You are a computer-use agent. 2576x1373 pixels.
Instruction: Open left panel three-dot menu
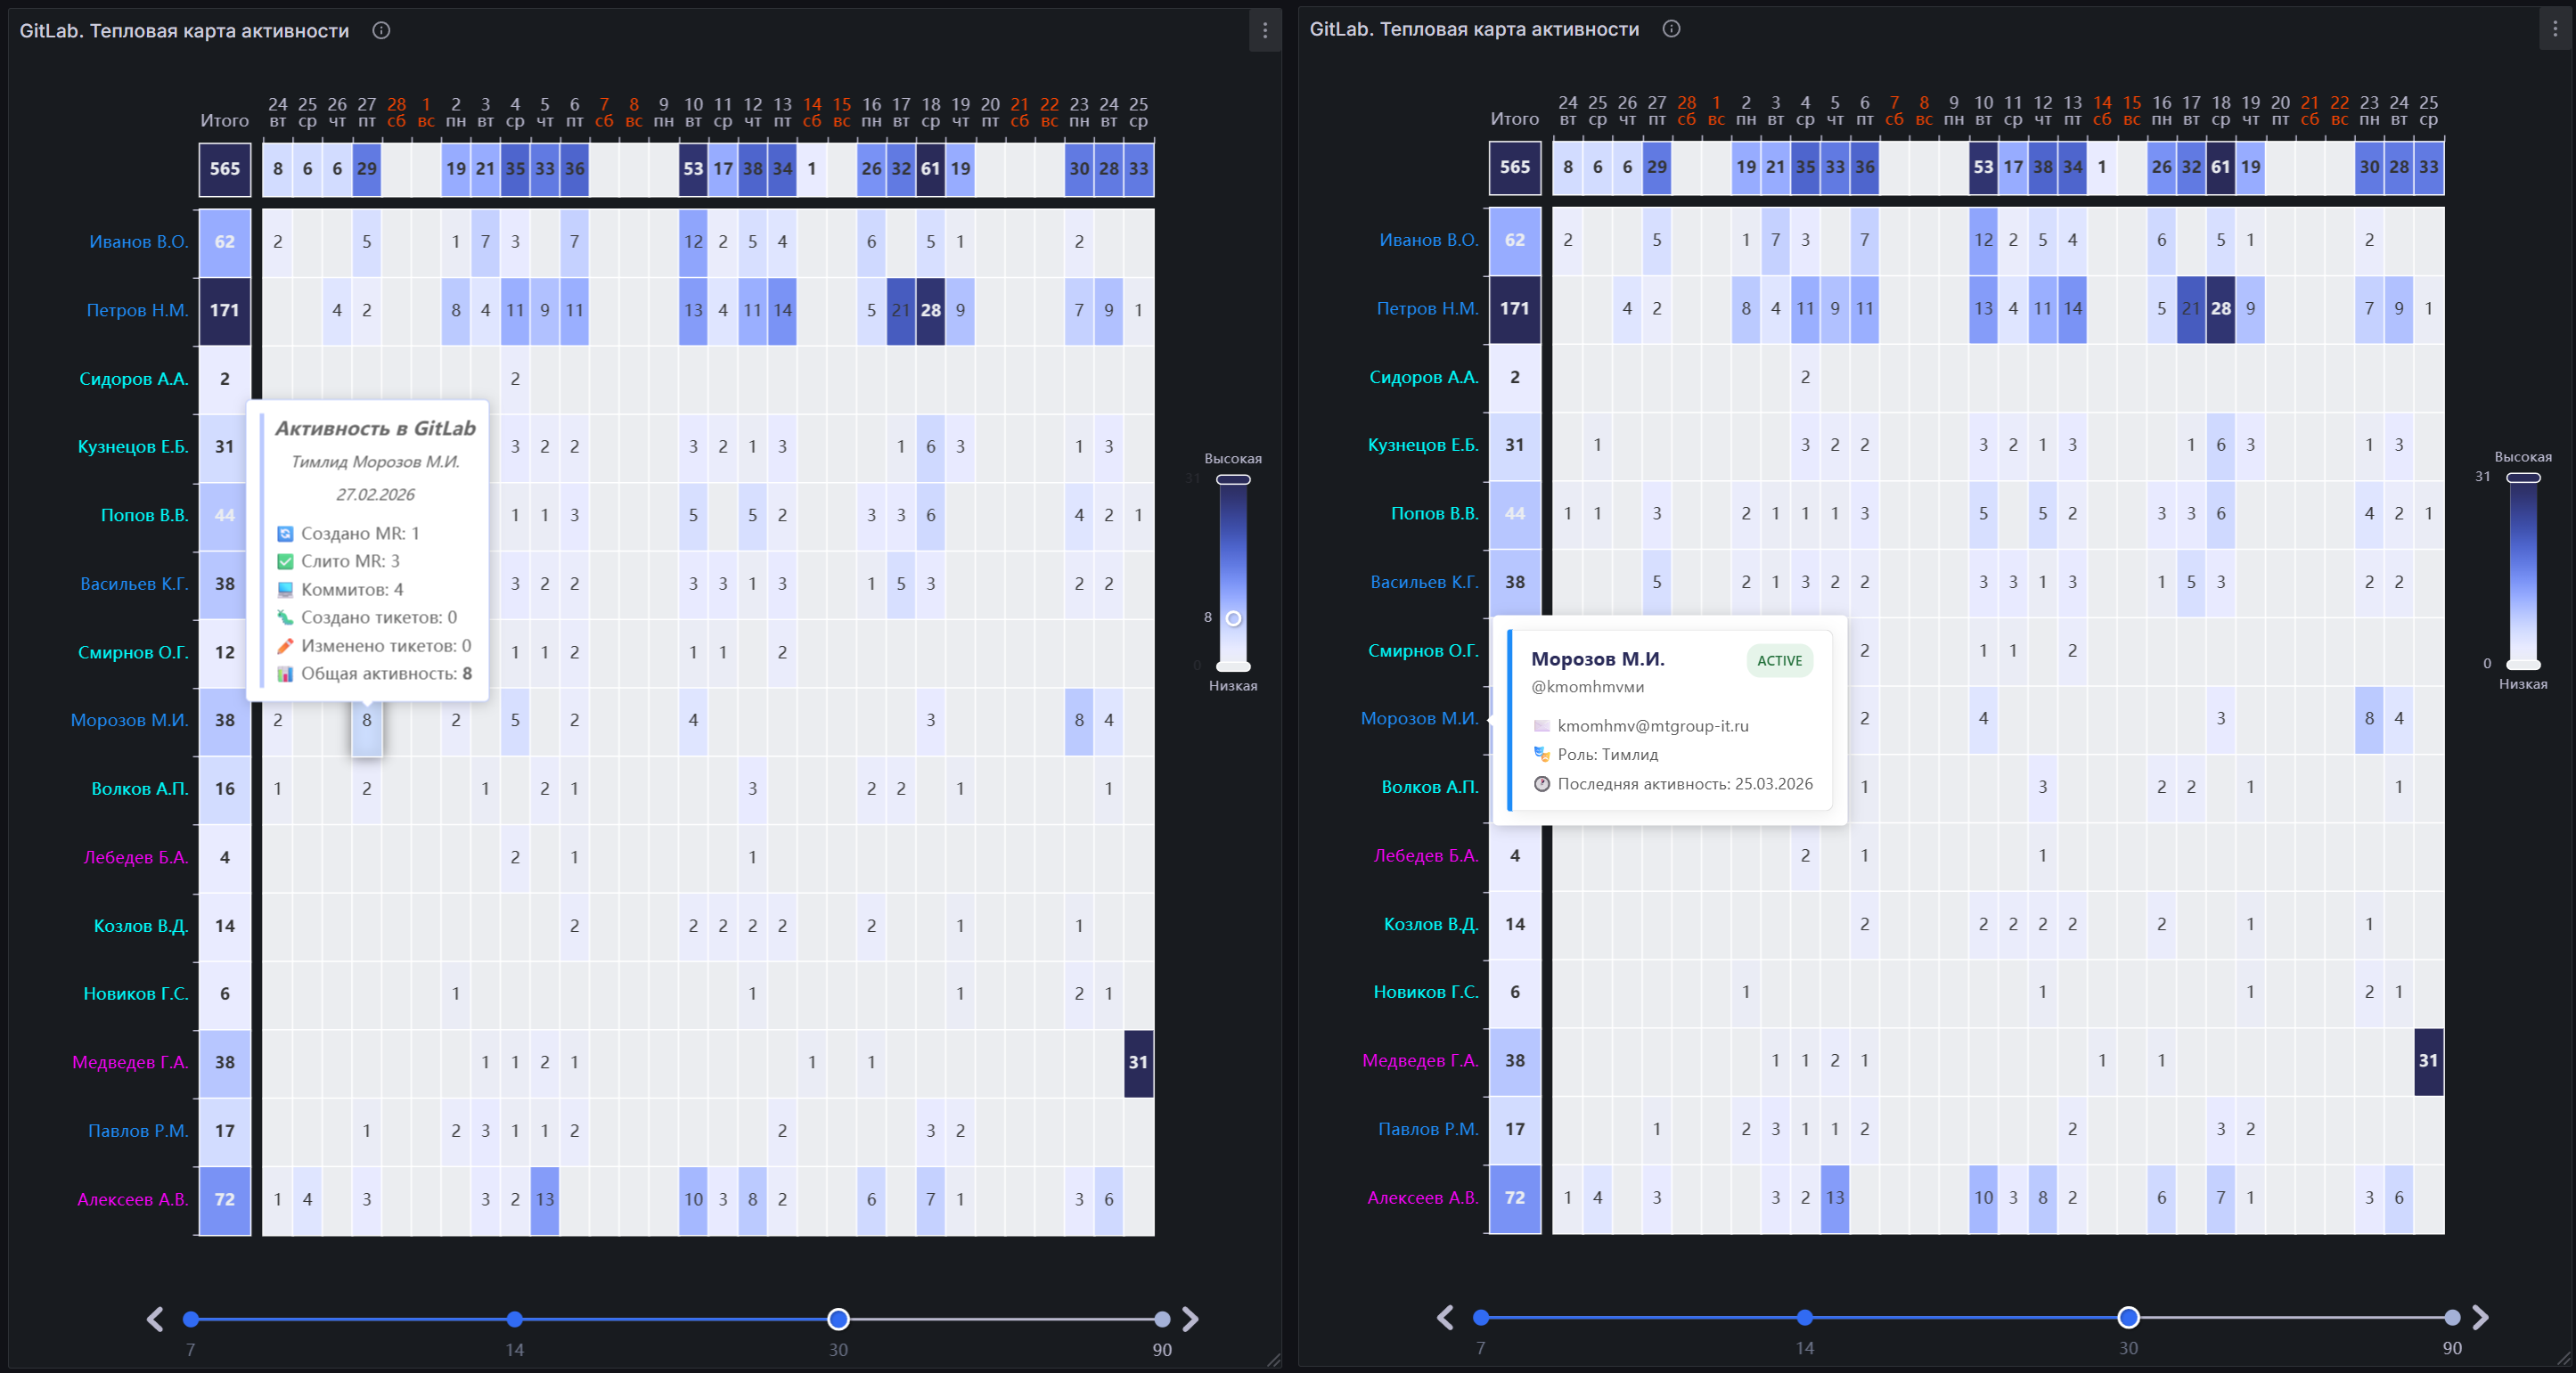point(1265,30)
